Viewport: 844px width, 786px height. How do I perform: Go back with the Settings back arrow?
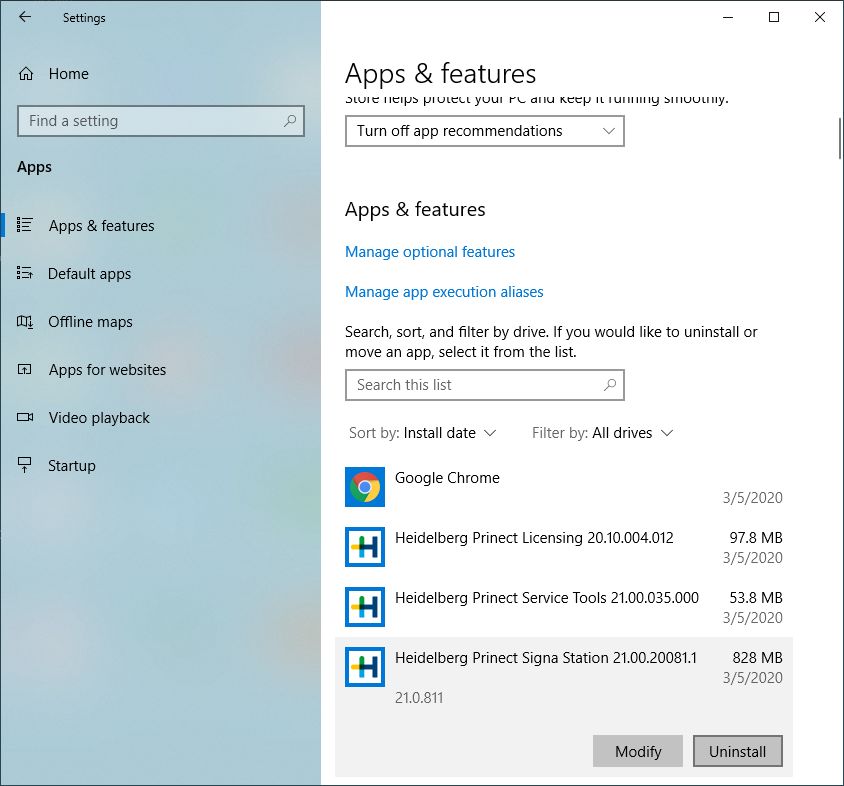(x=25, y=17)
